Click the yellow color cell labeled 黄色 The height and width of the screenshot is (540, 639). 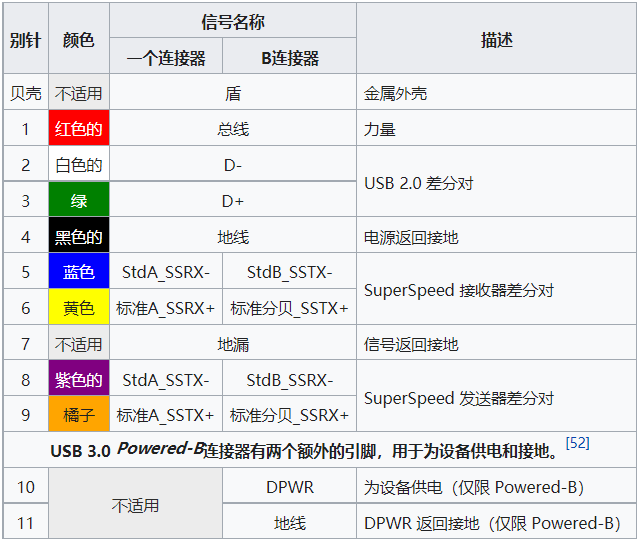[x=78, y=308]
